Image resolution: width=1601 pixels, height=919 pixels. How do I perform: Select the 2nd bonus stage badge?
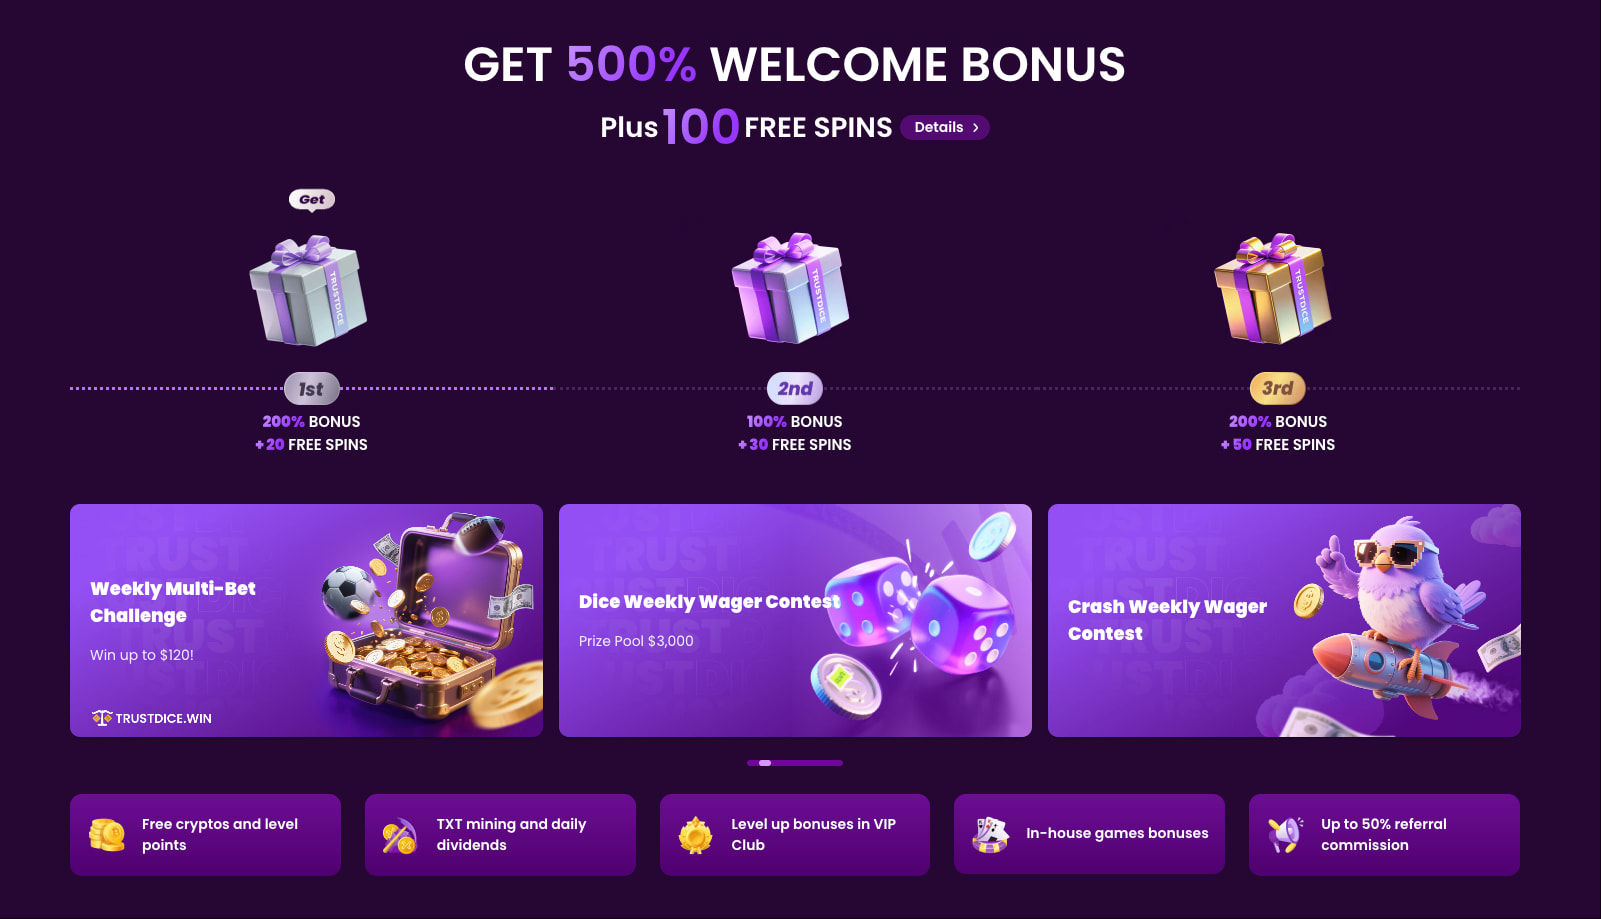tap(795, 389)
